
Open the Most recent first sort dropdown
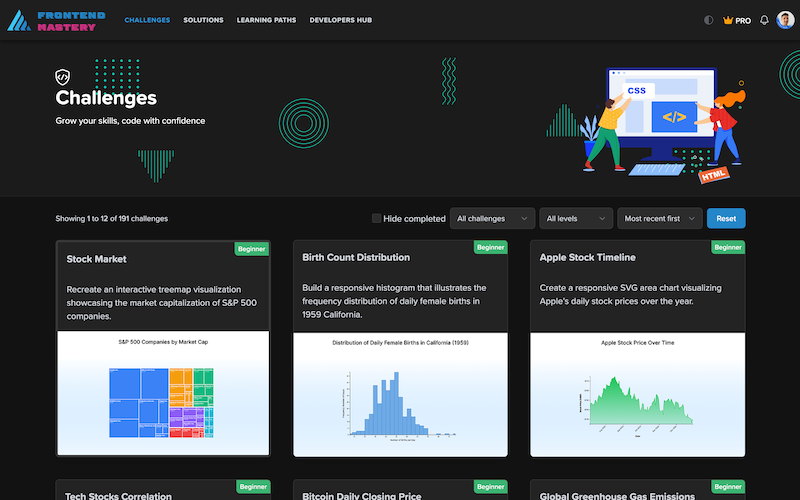point(659,218)
